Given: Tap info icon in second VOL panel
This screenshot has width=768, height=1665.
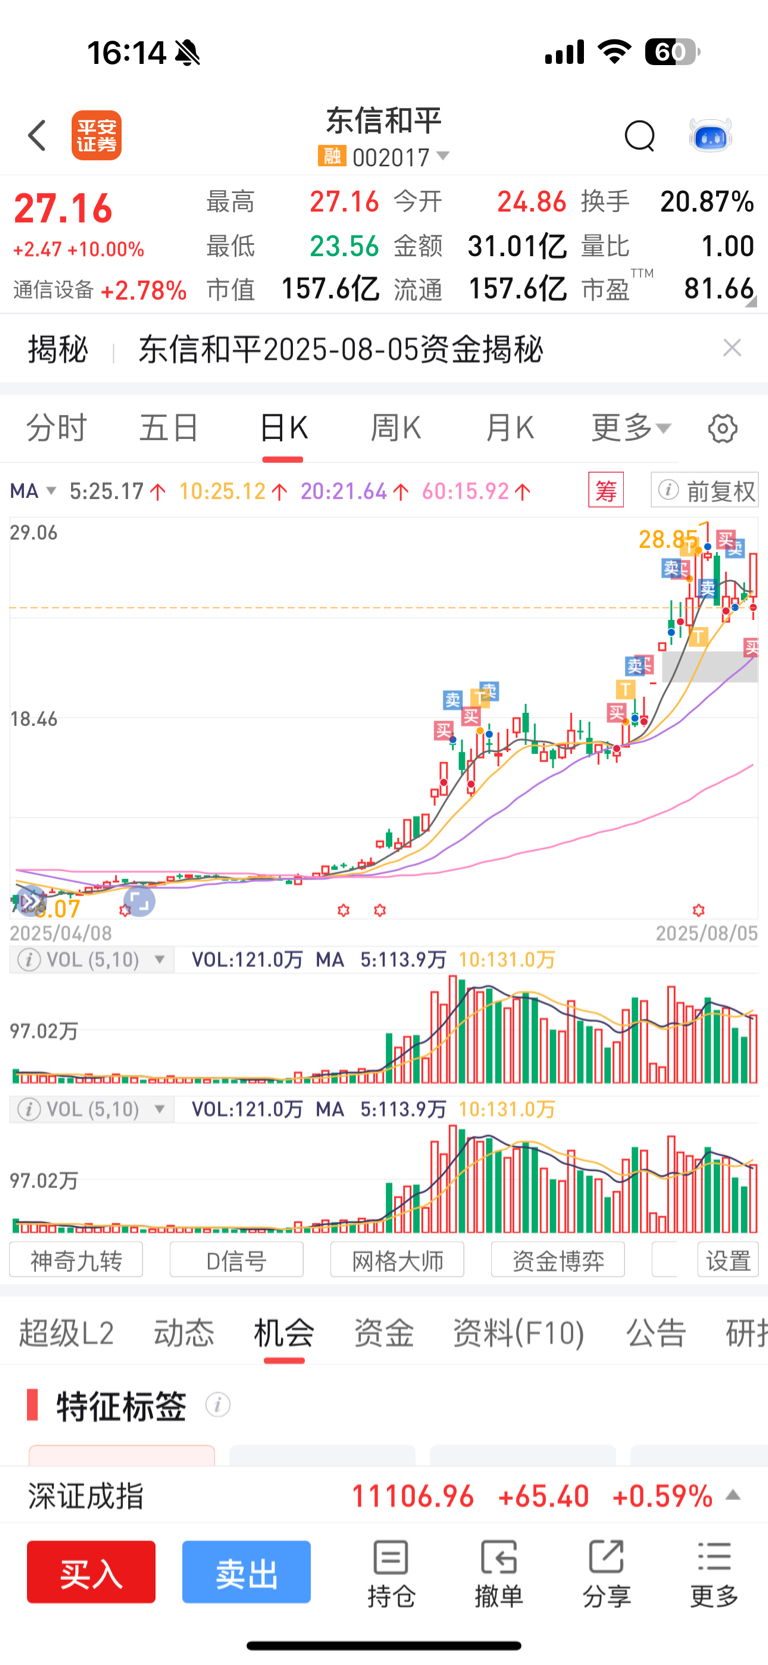Looking at the screenshot, I should coord(30,1109).
